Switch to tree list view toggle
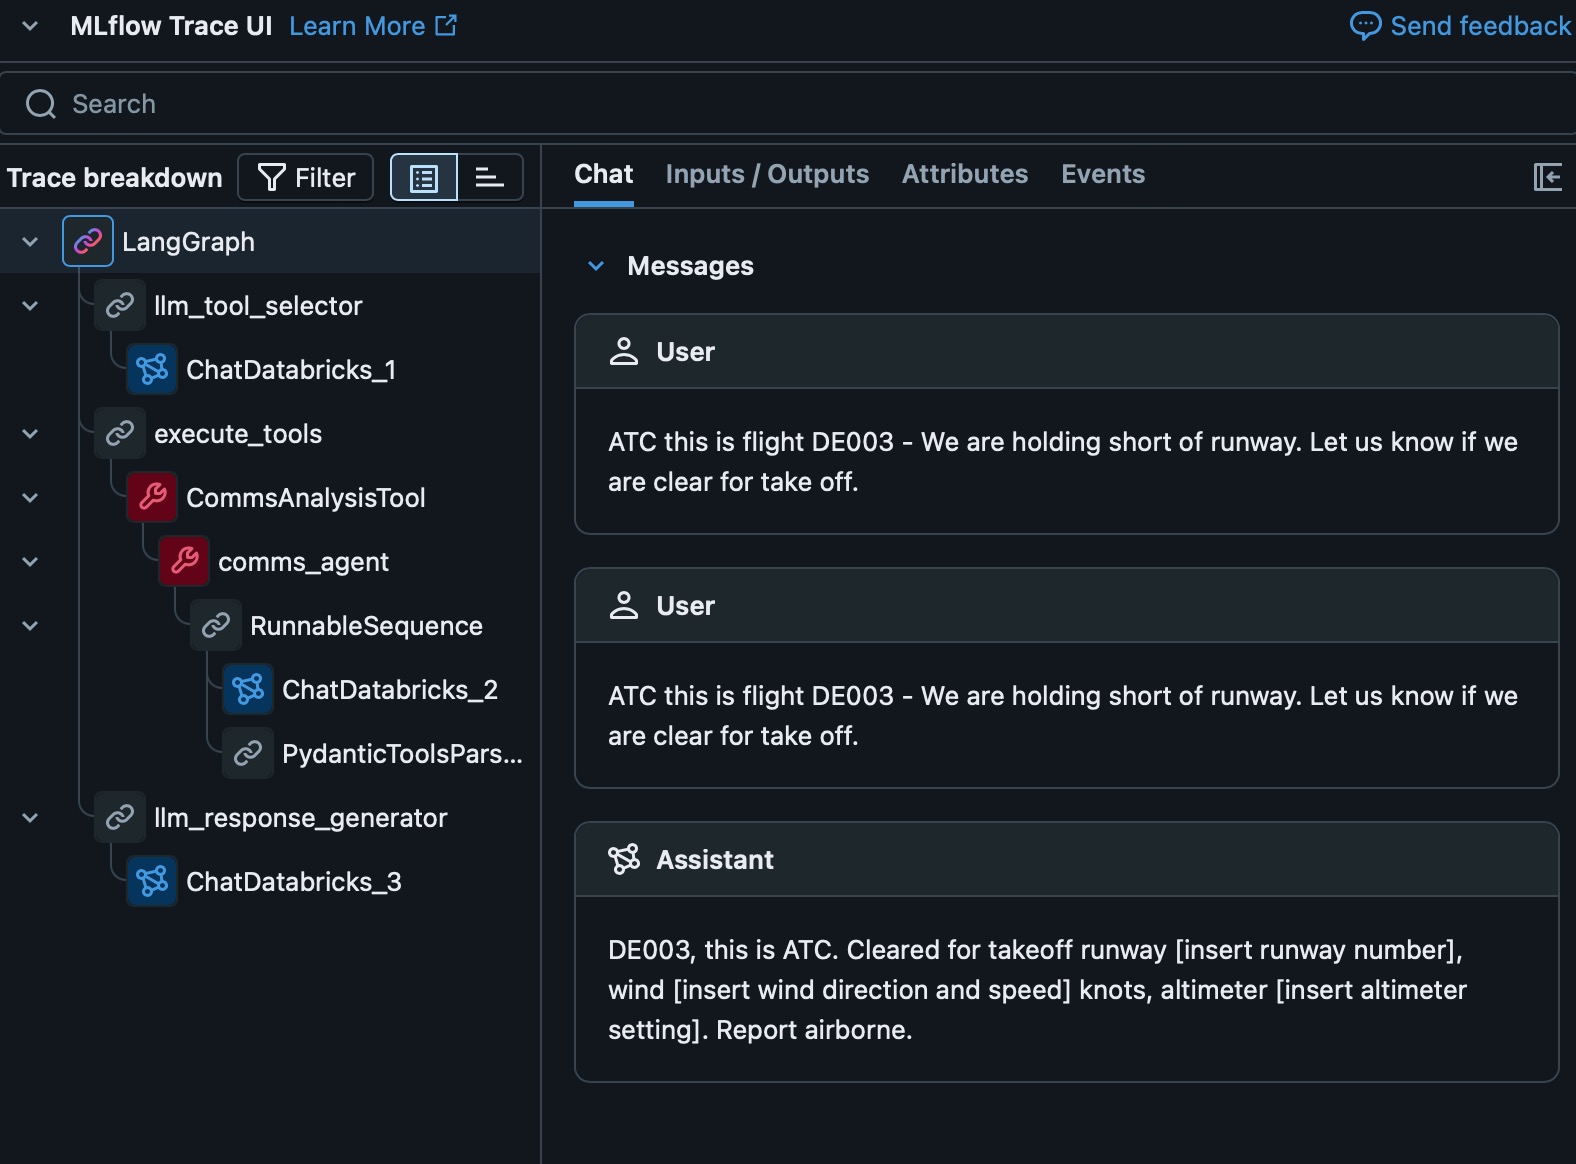 pyautogui.click(x=424, y=178)
